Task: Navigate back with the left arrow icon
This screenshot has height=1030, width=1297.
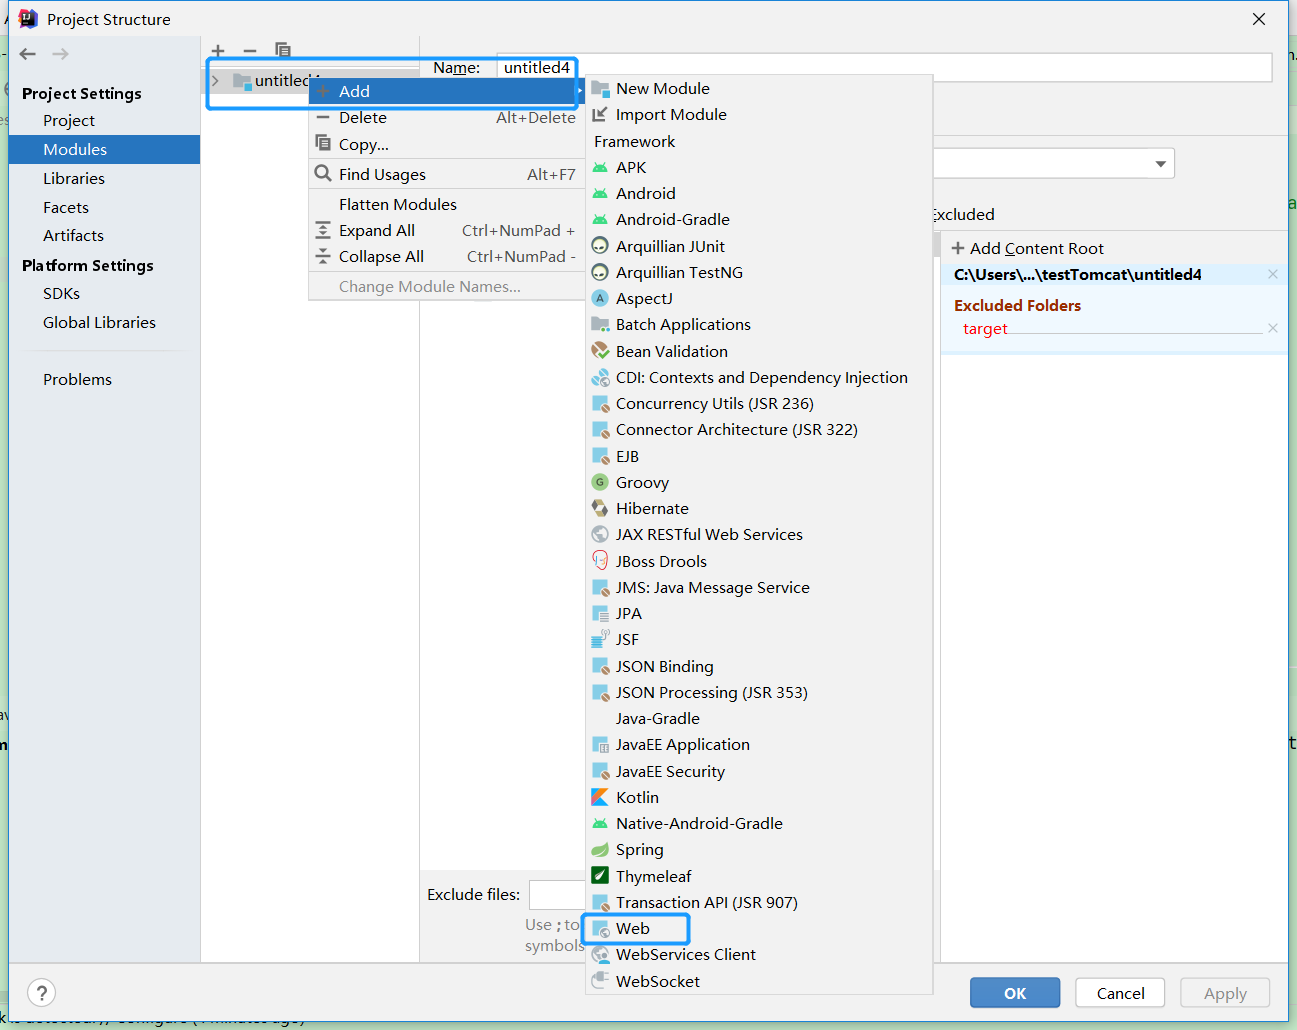Action: (27, 54)
